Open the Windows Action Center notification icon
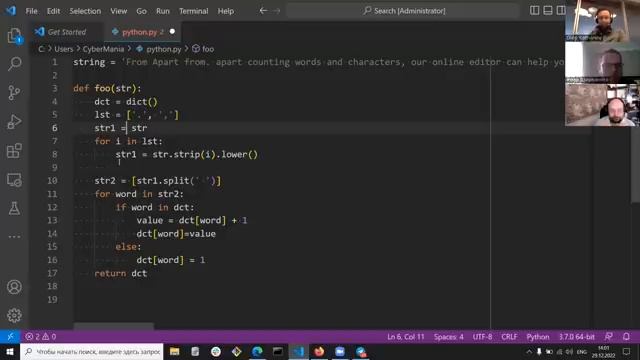 point(627,351)
